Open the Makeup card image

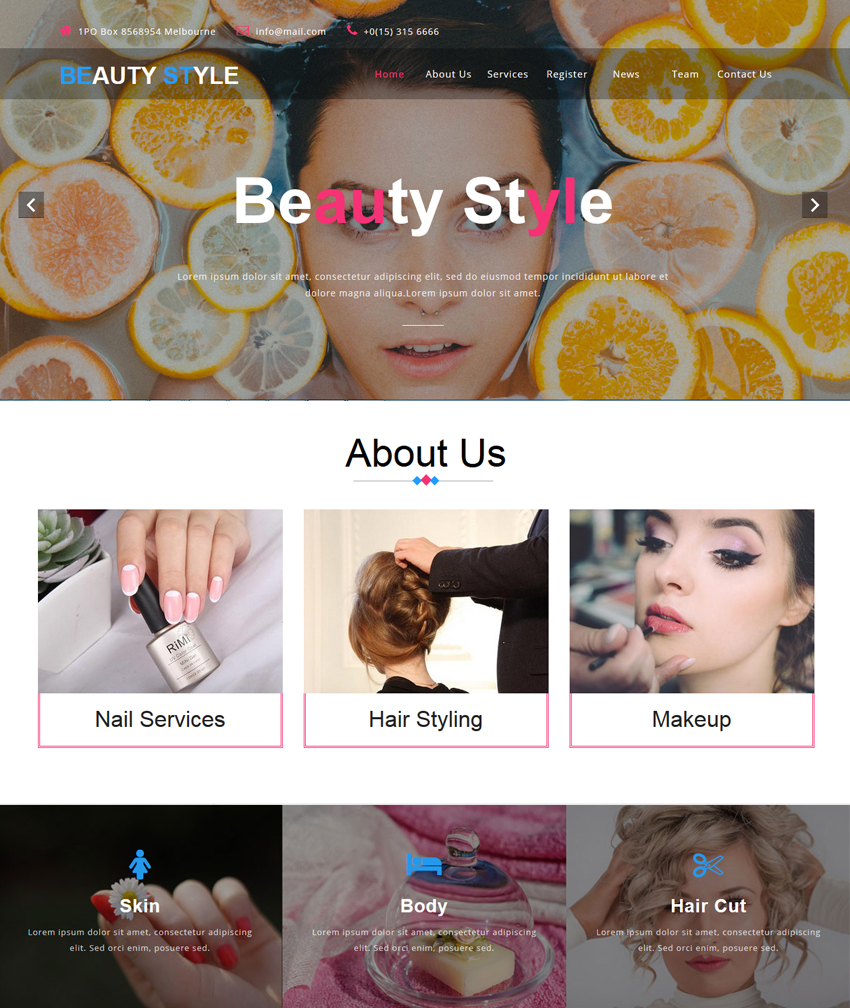[x=692, y=601]
